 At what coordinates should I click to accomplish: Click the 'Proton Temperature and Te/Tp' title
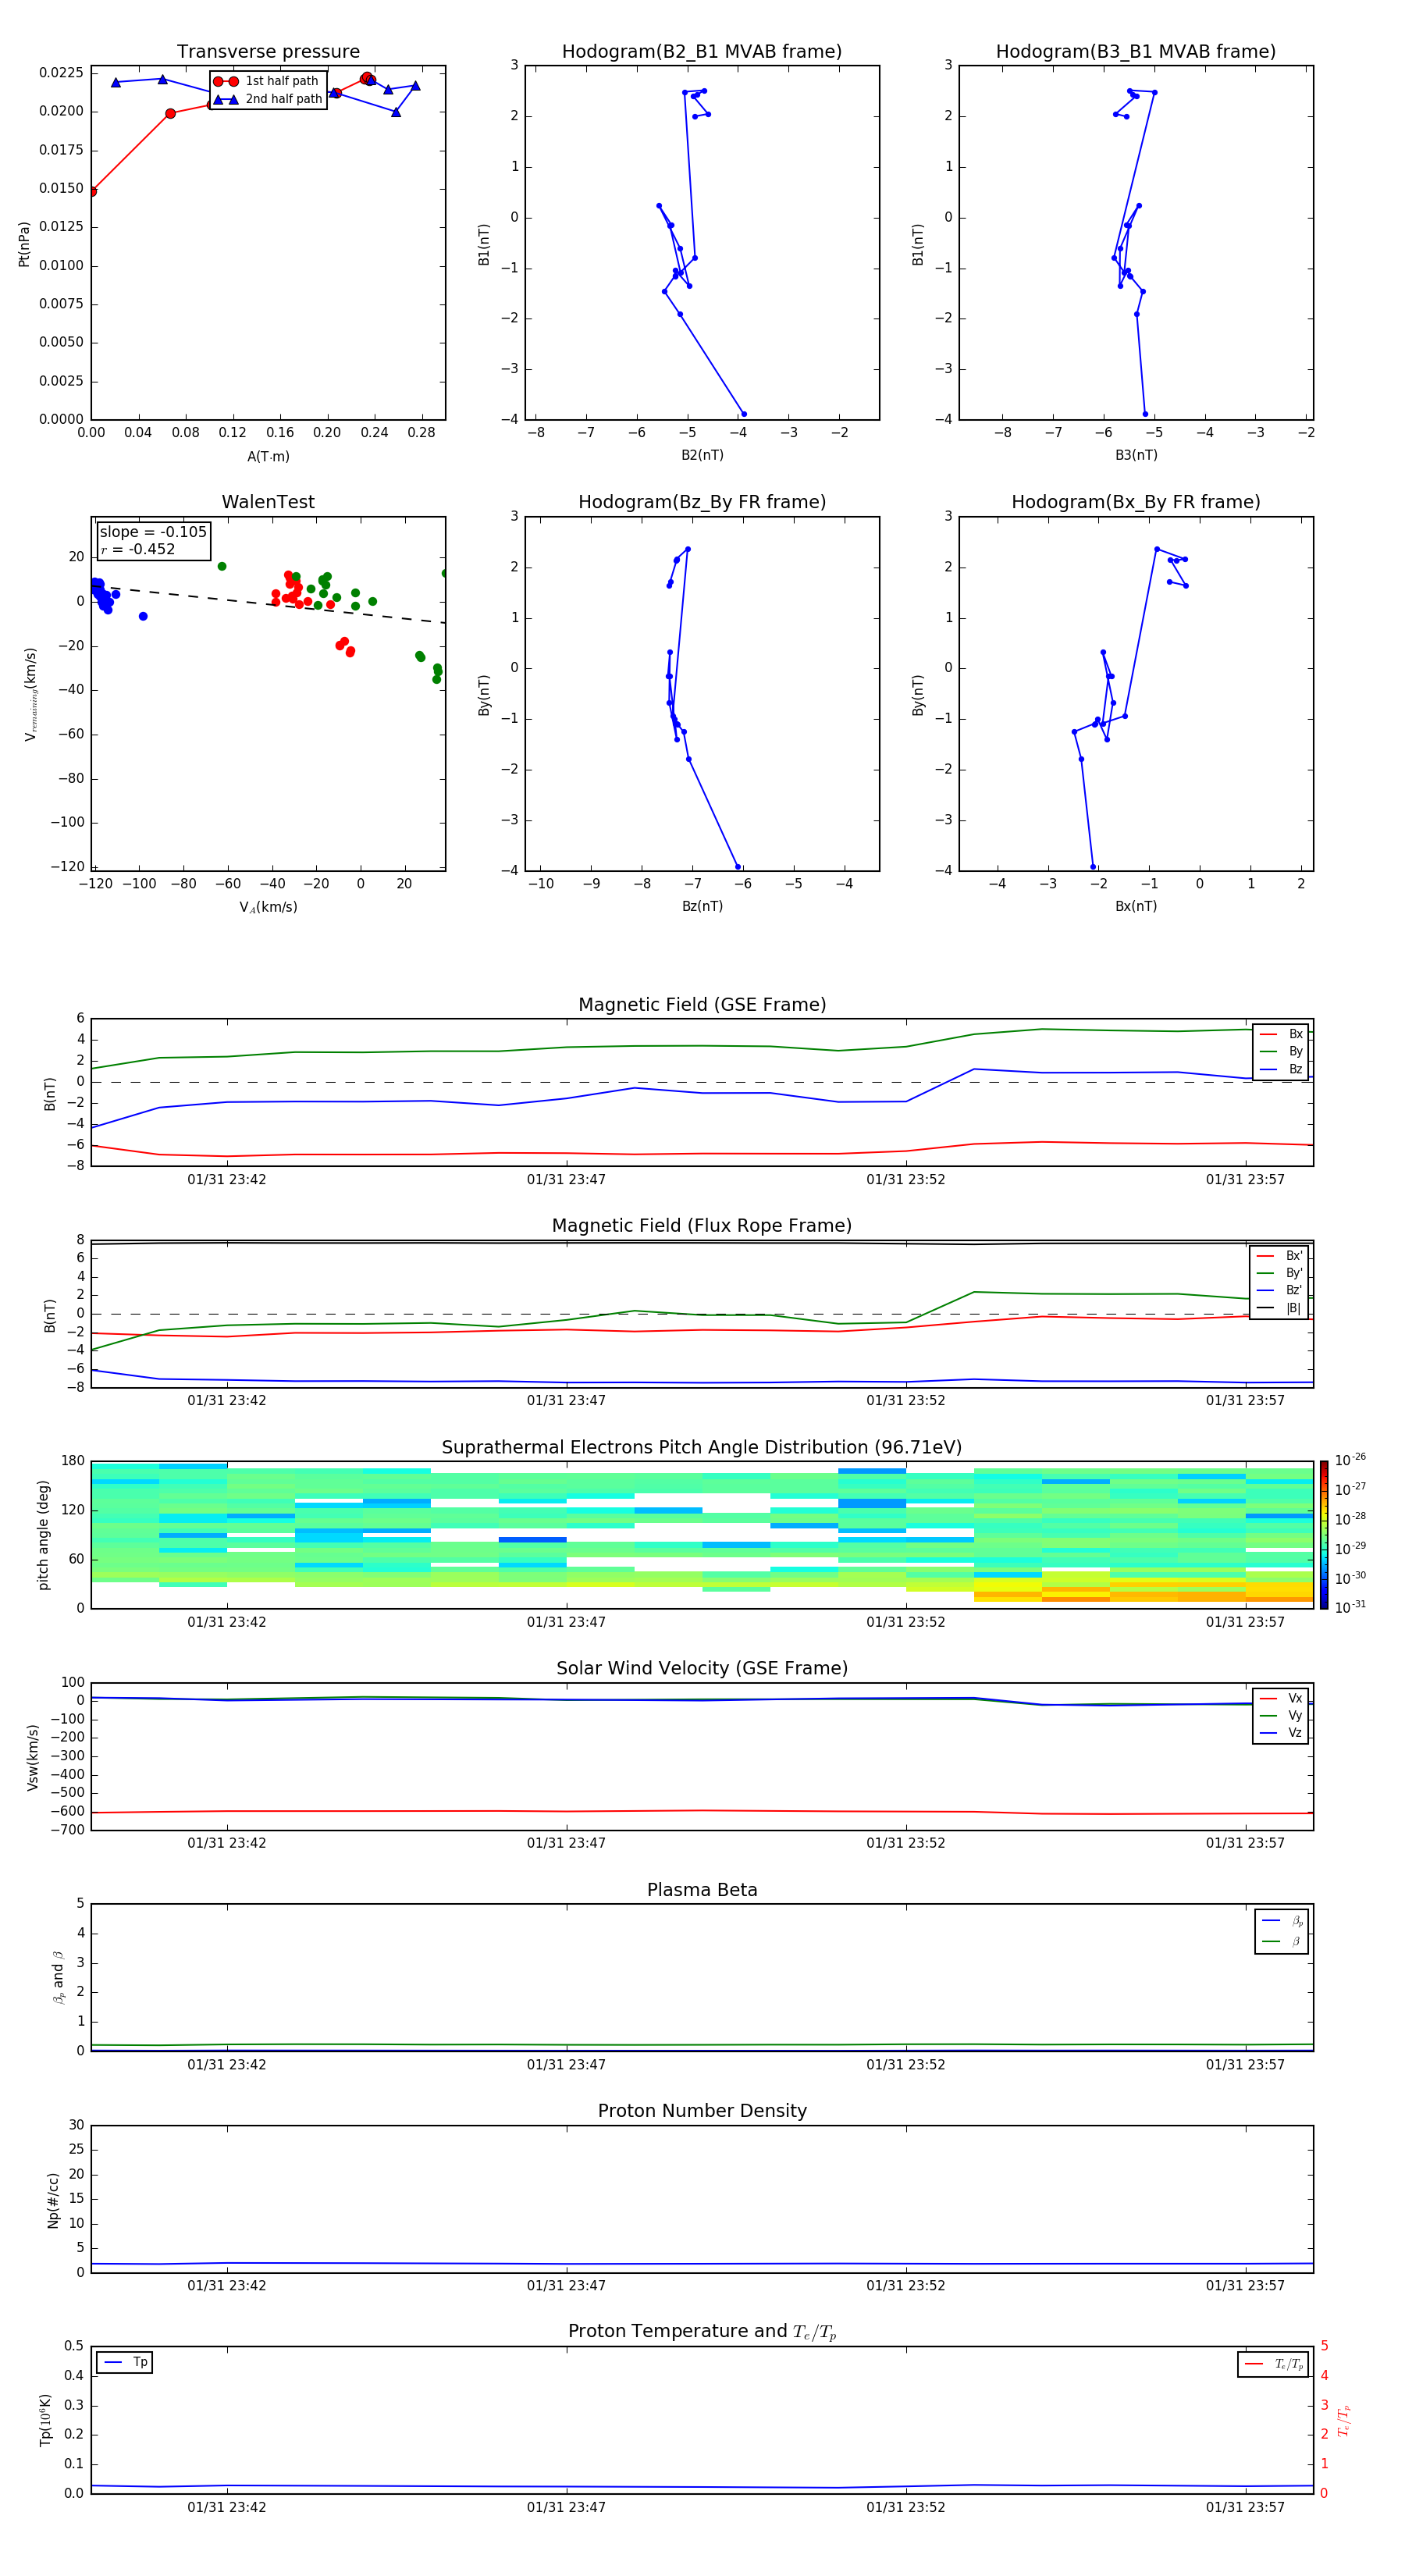(x=702, y=2332)
